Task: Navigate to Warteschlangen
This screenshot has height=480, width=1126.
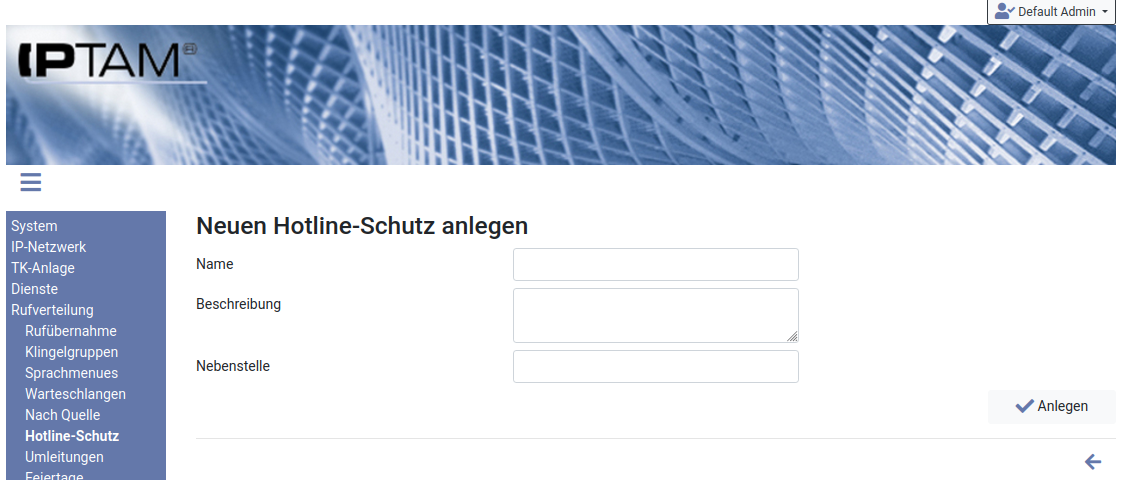Action: click(75, 394)
